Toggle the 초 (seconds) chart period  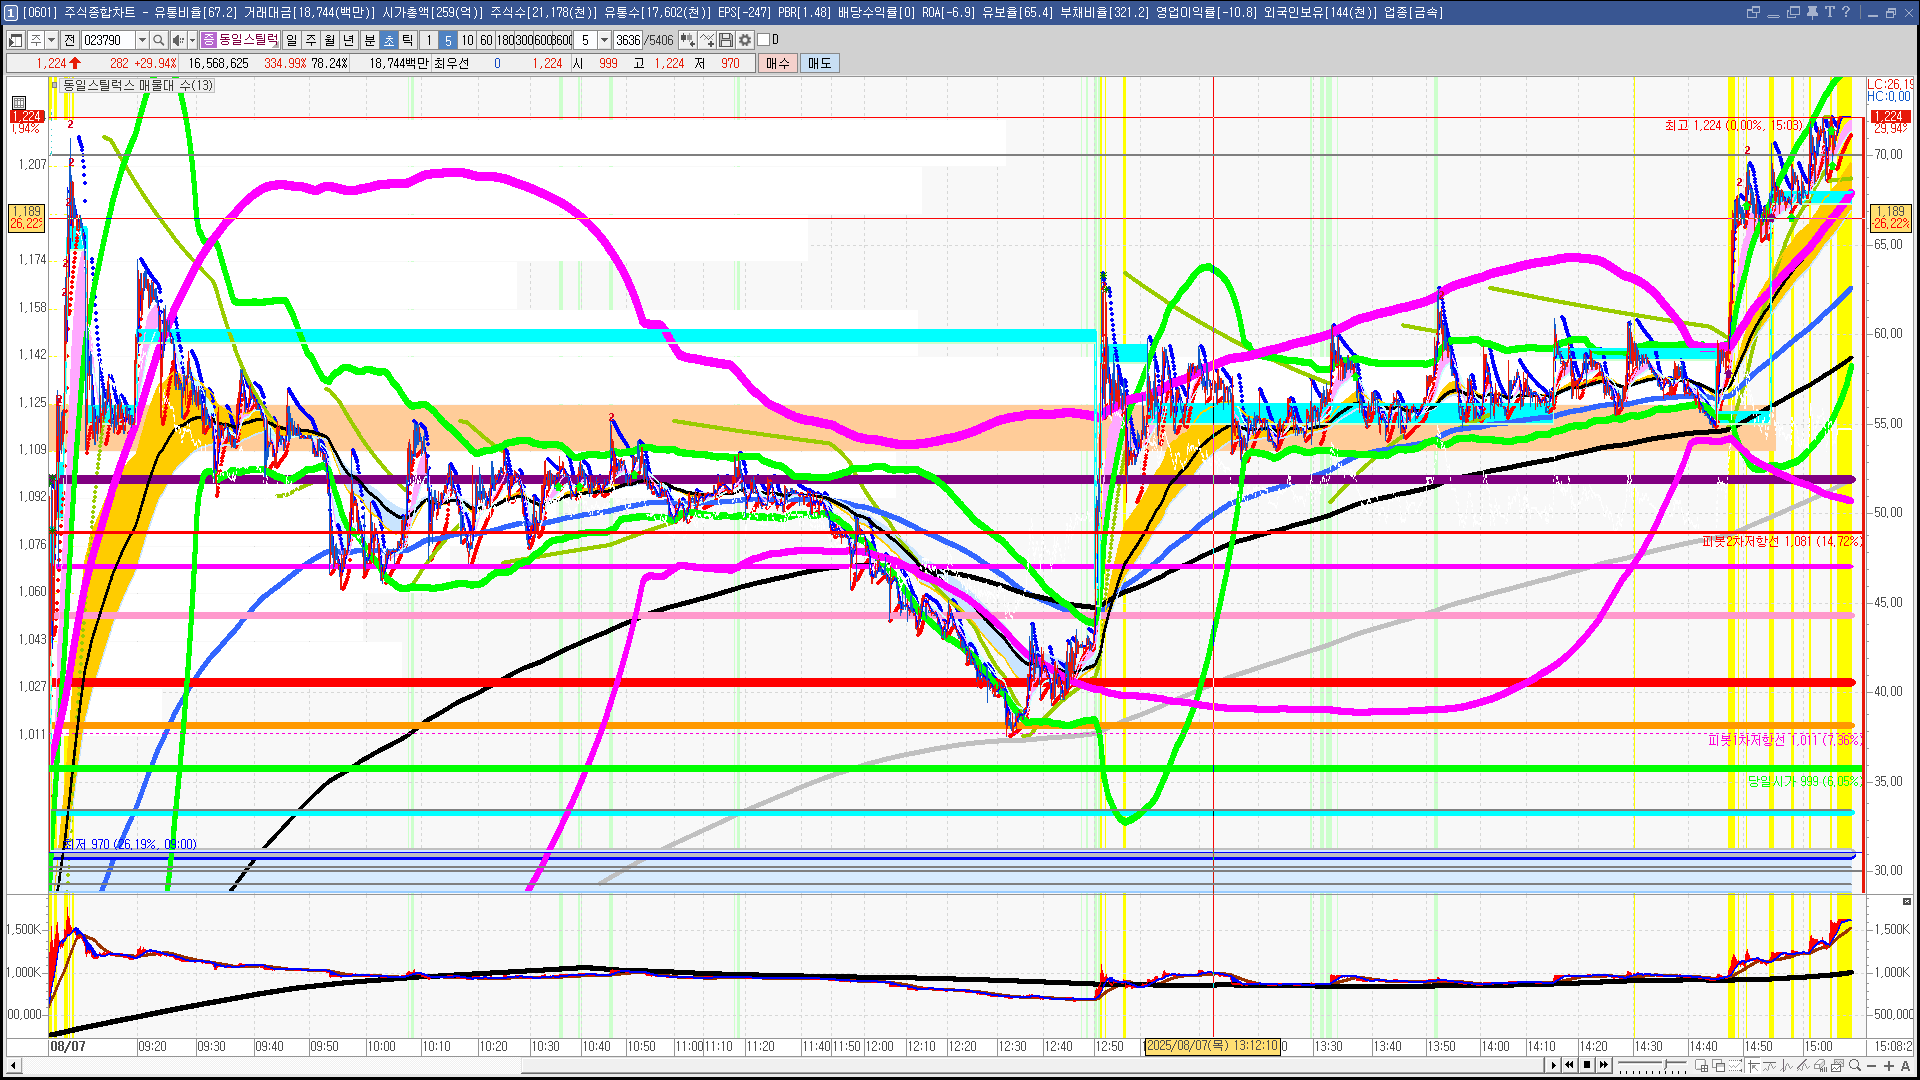[389, 40]
